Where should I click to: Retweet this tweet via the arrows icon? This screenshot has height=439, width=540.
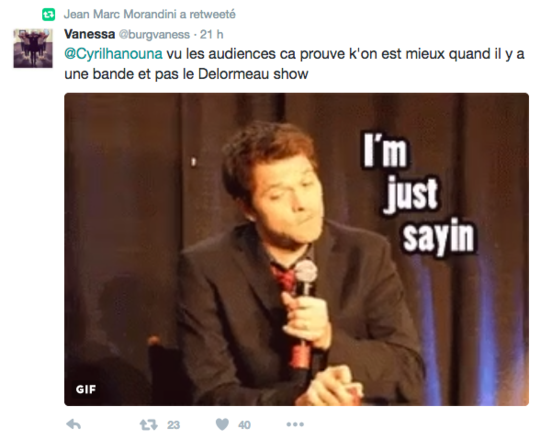coord(148,425)
